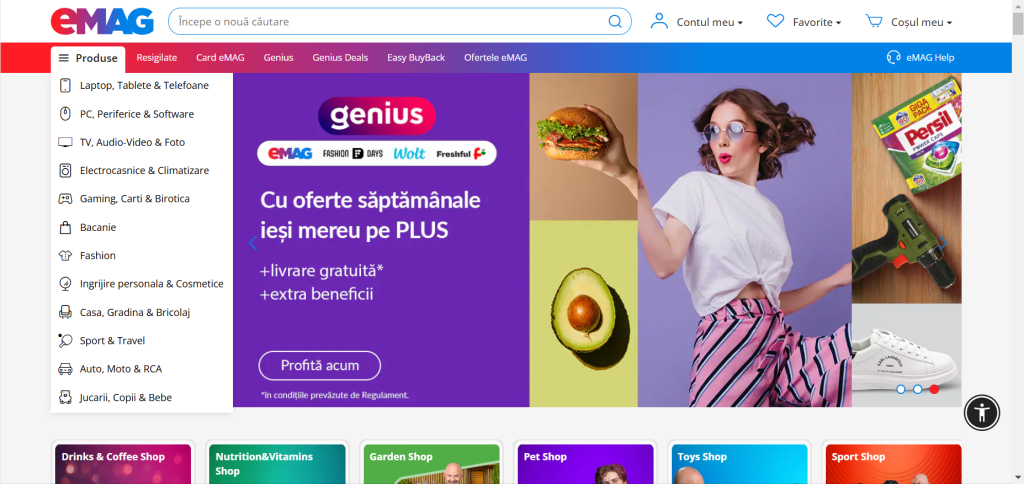Click the Favorite heart icon
This screenshot has height=484, width=1024.
point(775,21)
